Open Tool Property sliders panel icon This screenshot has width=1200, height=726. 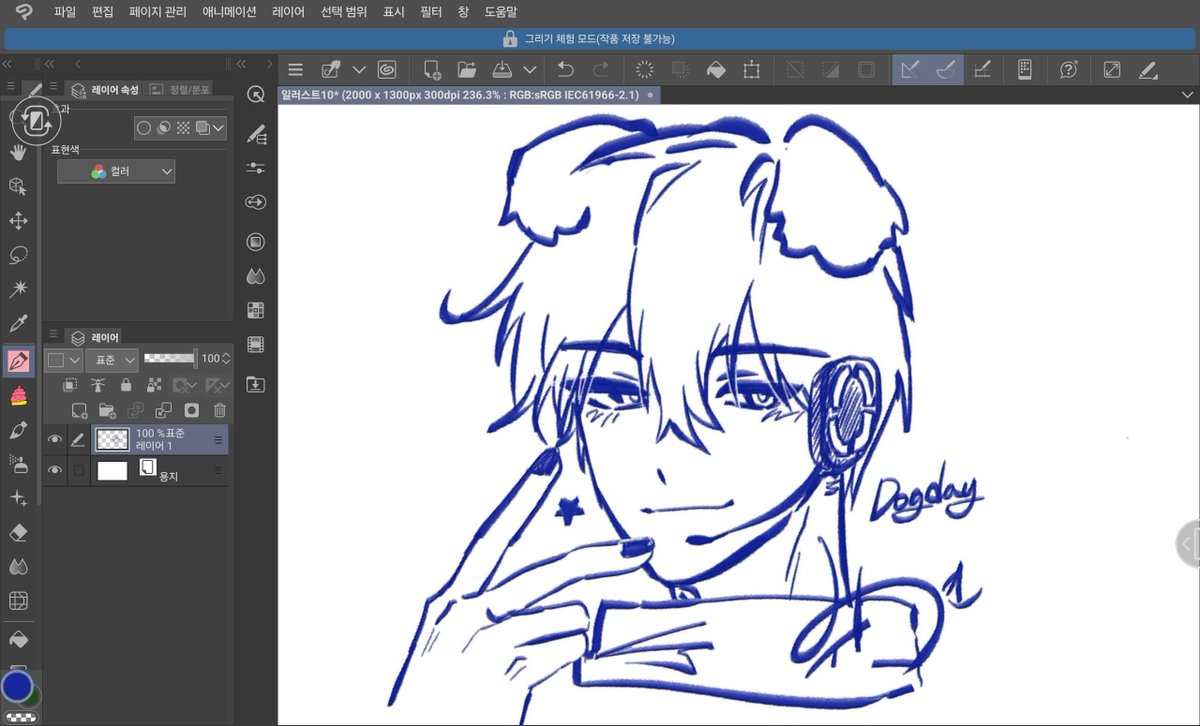(256, 168)
